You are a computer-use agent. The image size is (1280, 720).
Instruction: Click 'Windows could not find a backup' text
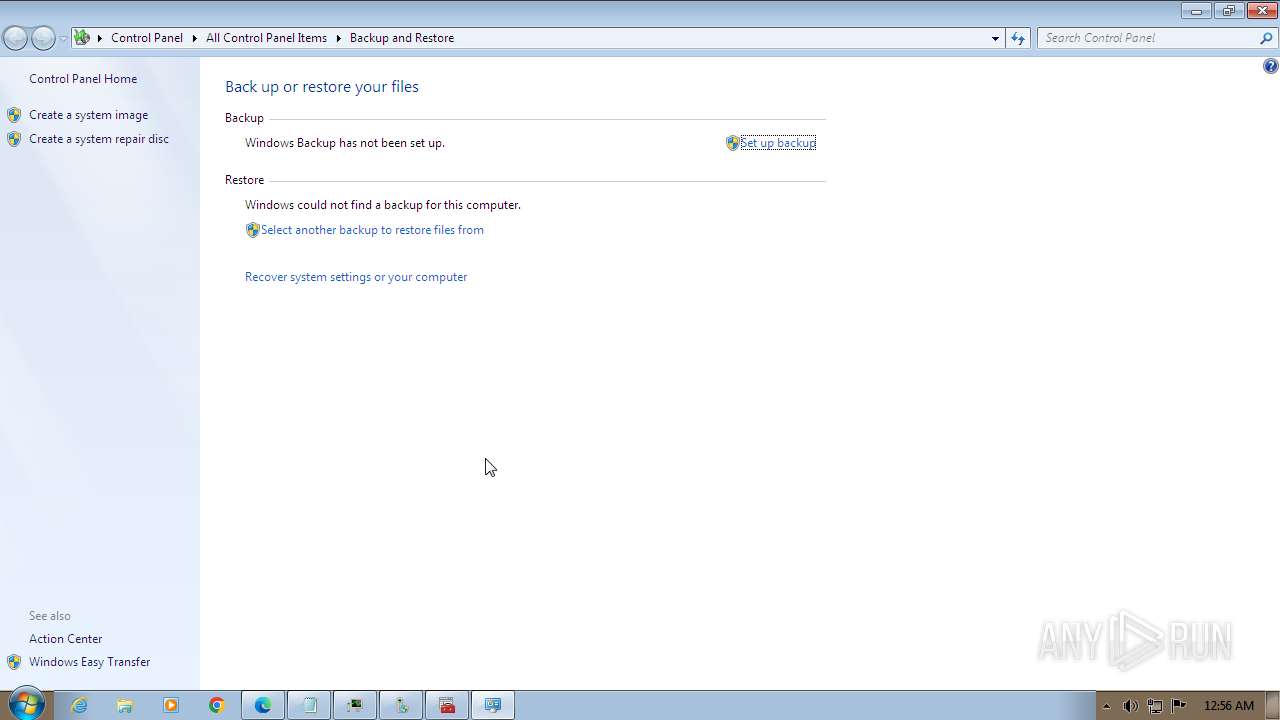click(383, 205)
